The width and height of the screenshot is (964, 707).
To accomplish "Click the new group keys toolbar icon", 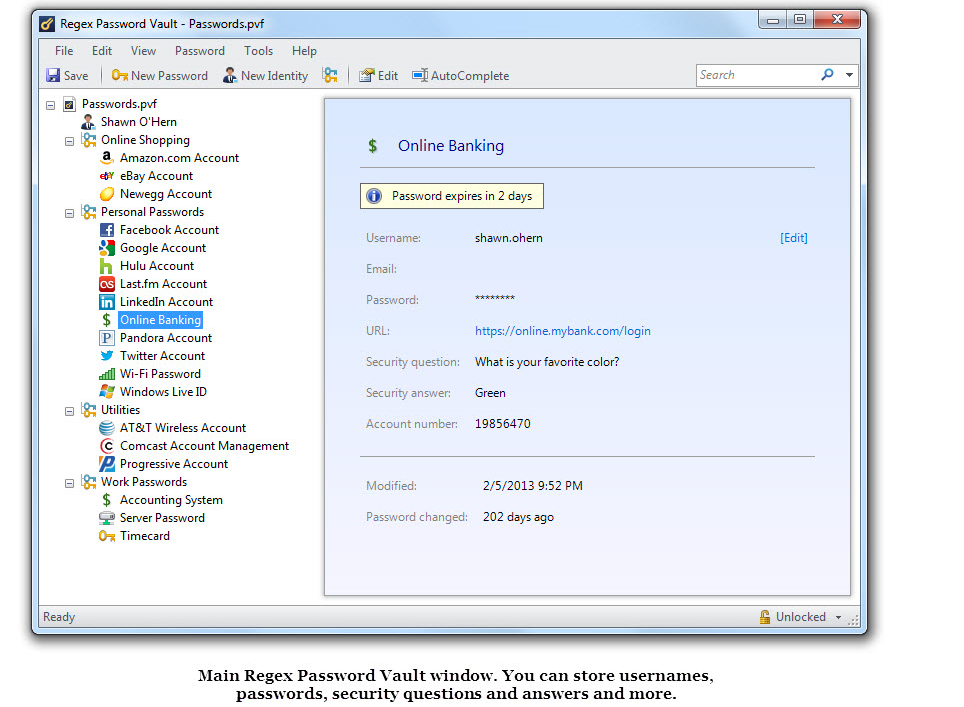I will [330, 76].
